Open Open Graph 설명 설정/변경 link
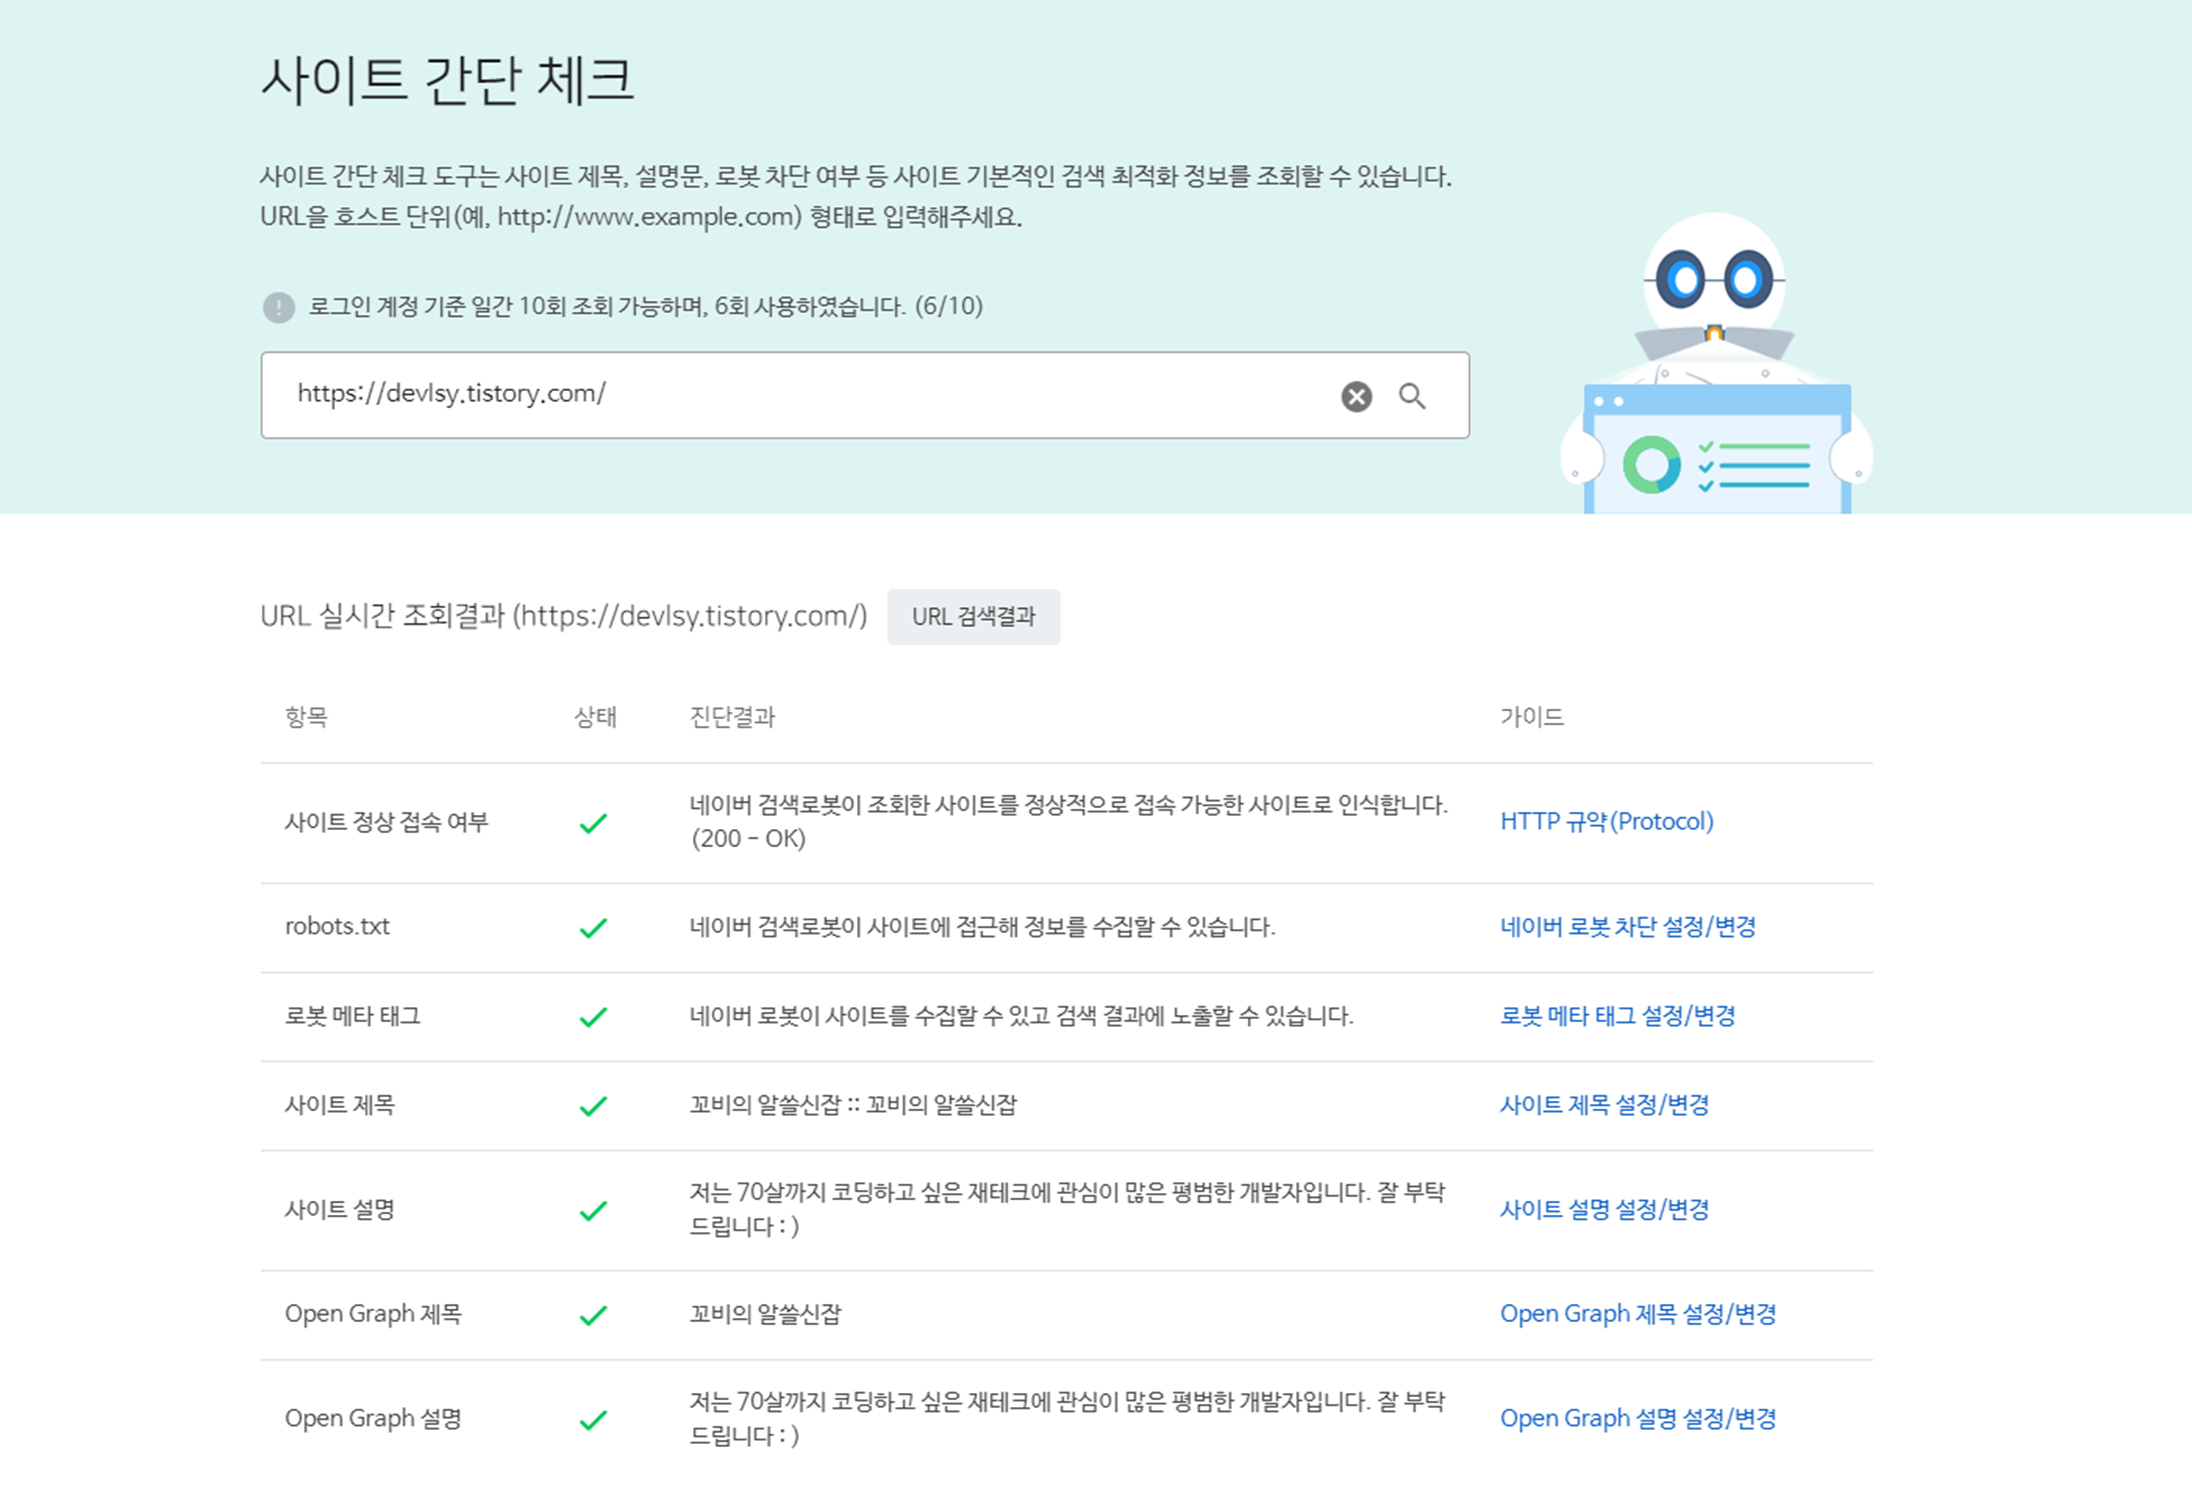The width and height of the screenshot is (2192, 1495). pos(1637,1418)
